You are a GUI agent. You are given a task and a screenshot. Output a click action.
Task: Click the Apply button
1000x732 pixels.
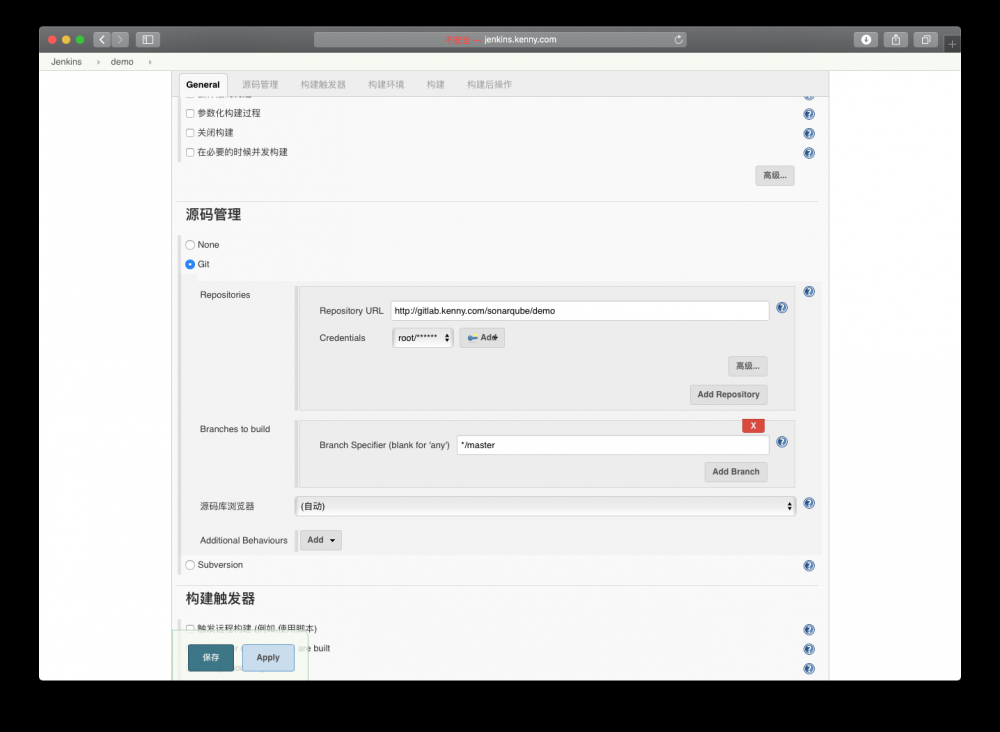[267, 657]
